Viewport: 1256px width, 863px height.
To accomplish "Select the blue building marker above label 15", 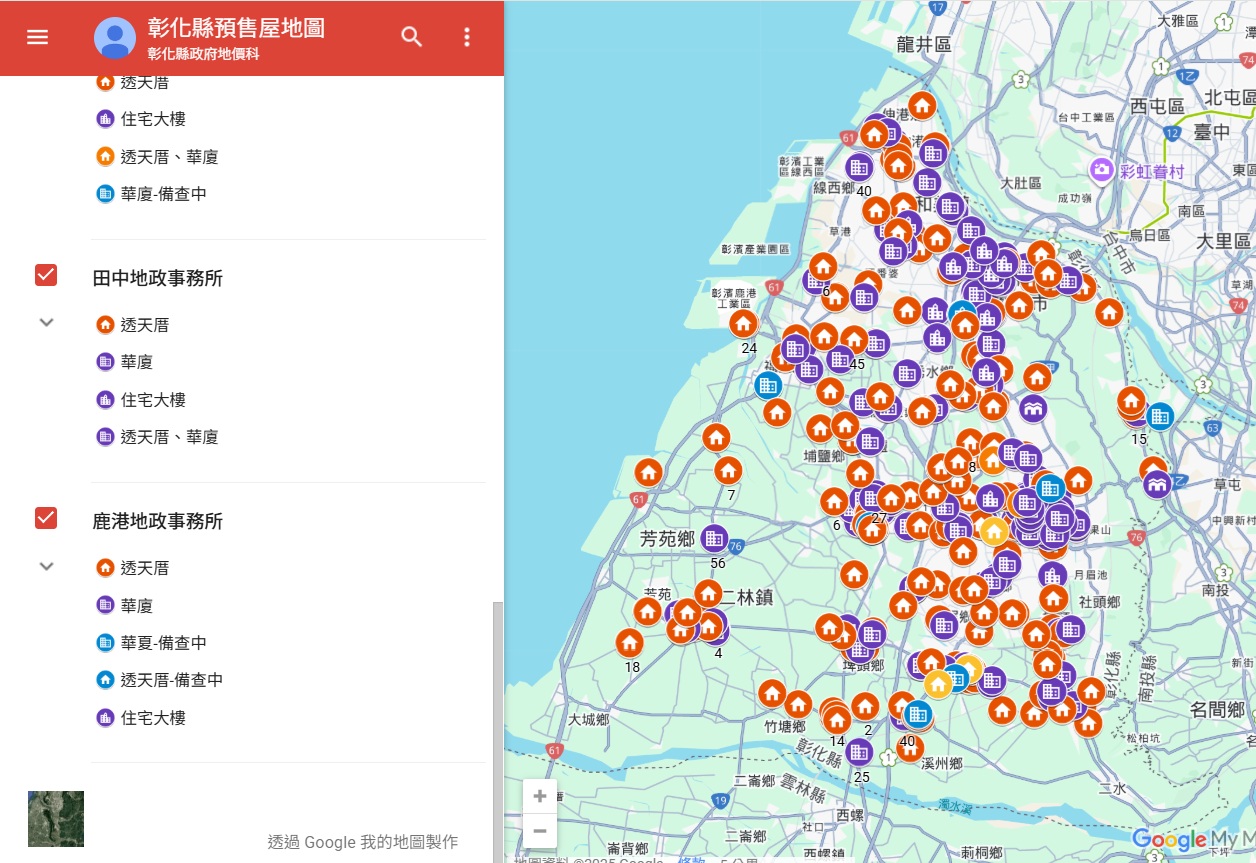I will click(1160, 415).
